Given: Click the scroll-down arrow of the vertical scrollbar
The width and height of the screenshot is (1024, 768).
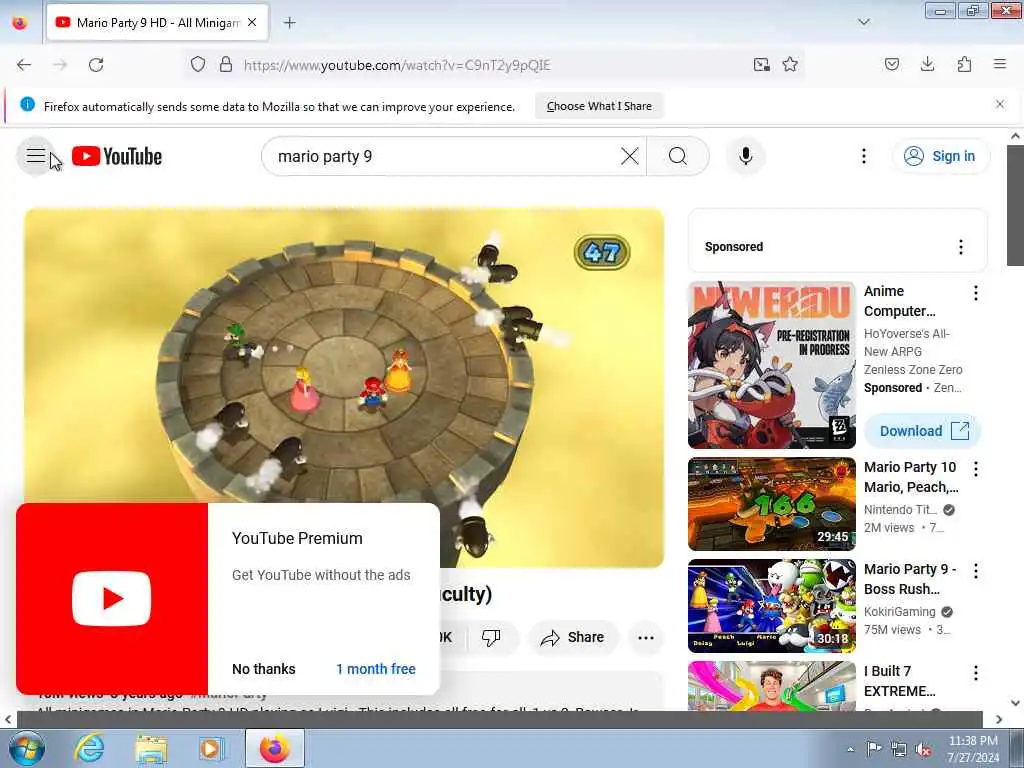Looking at the screenshot, I should [1015, 703].
